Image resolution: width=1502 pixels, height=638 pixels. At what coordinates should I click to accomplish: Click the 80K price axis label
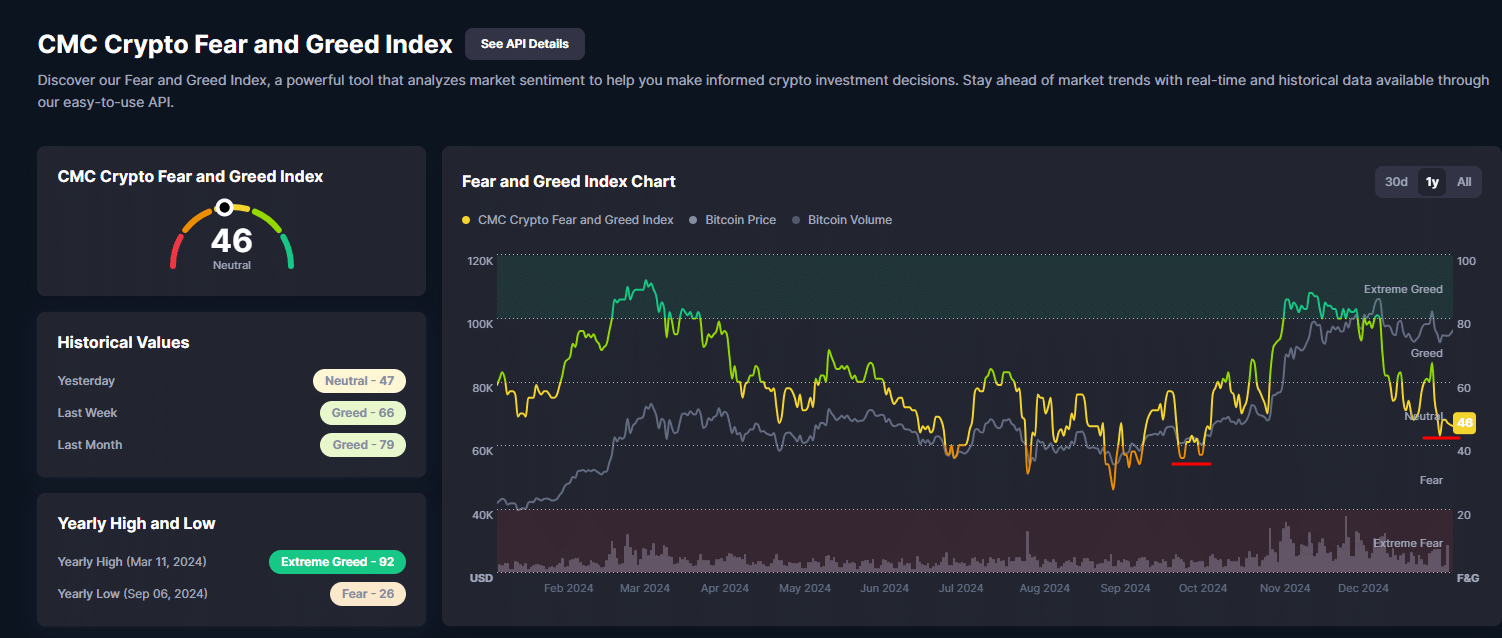point(482,388)
